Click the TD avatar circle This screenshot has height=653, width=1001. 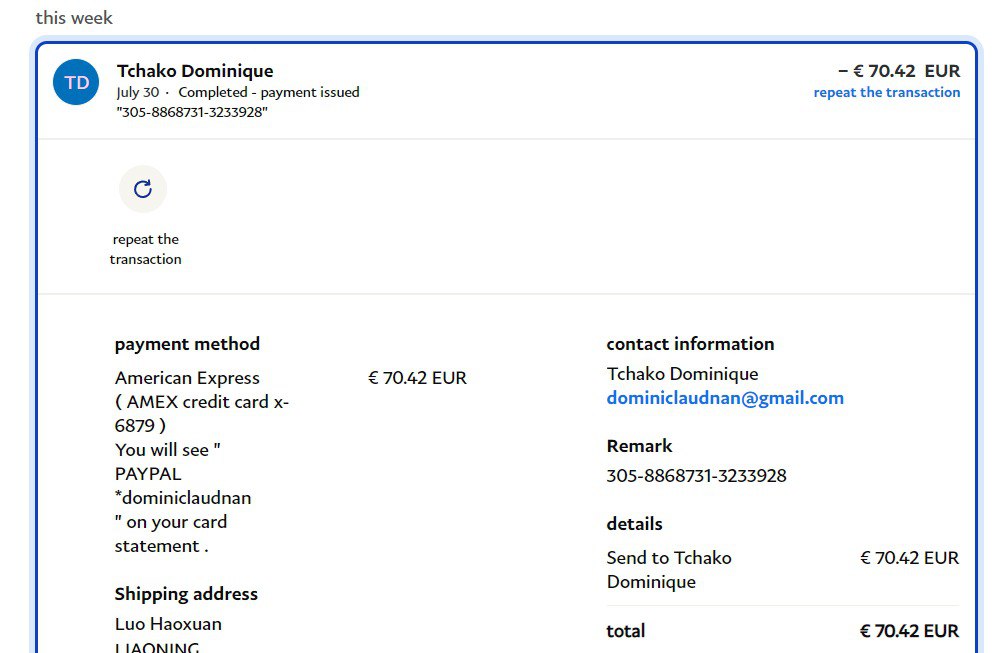click(76, 83)
